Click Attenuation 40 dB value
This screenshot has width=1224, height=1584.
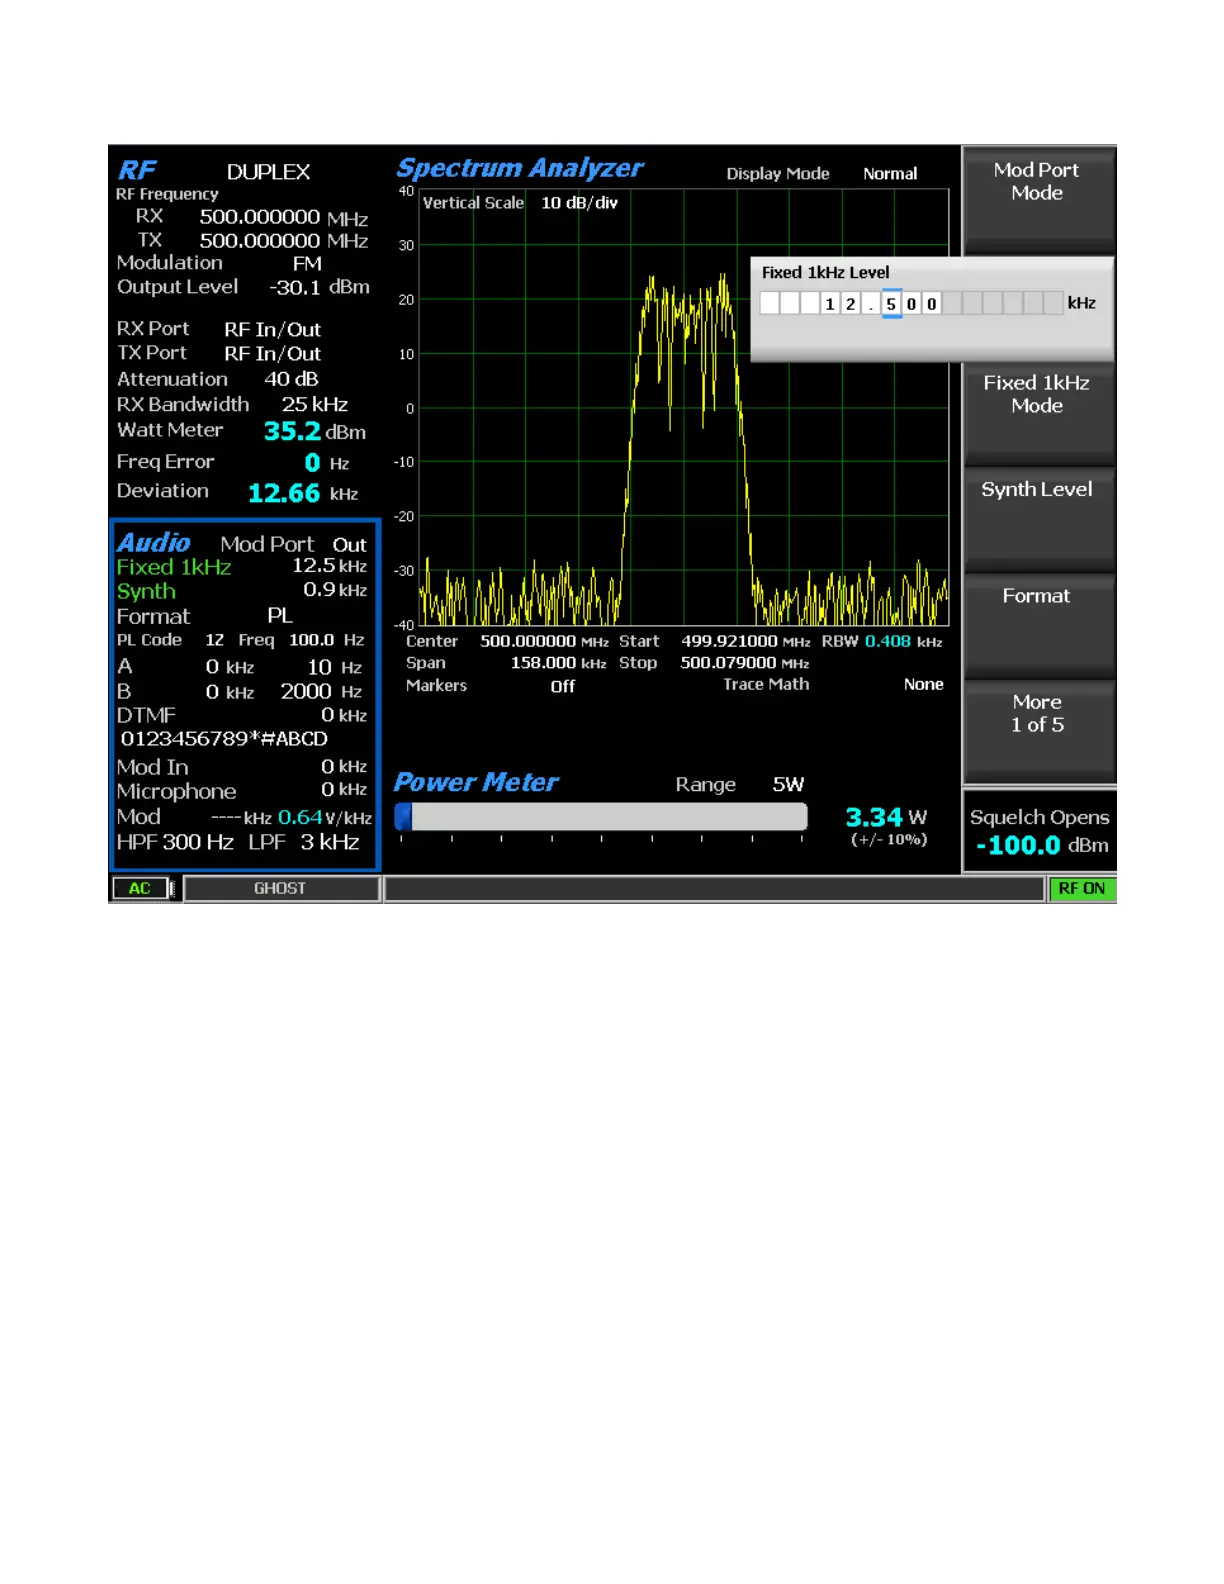291,380
